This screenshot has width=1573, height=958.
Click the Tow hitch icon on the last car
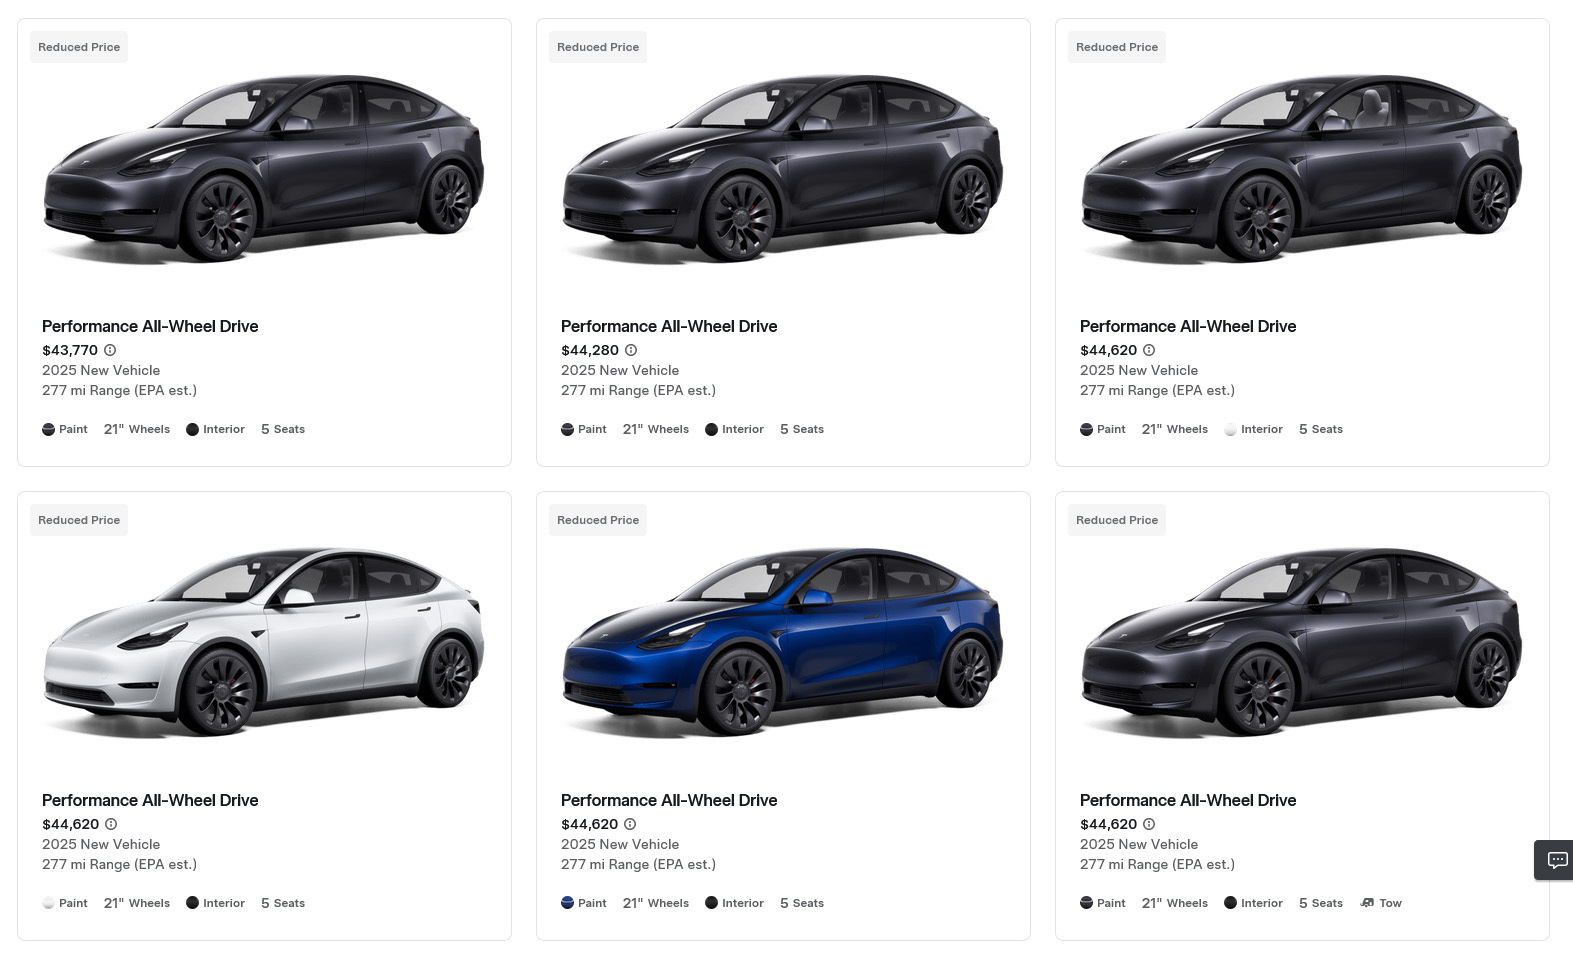pos(1367,903)
